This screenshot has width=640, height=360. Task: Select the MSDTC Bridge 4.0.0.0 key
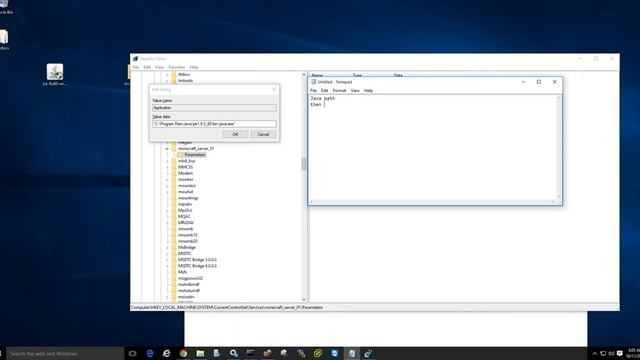coord(197,266)
